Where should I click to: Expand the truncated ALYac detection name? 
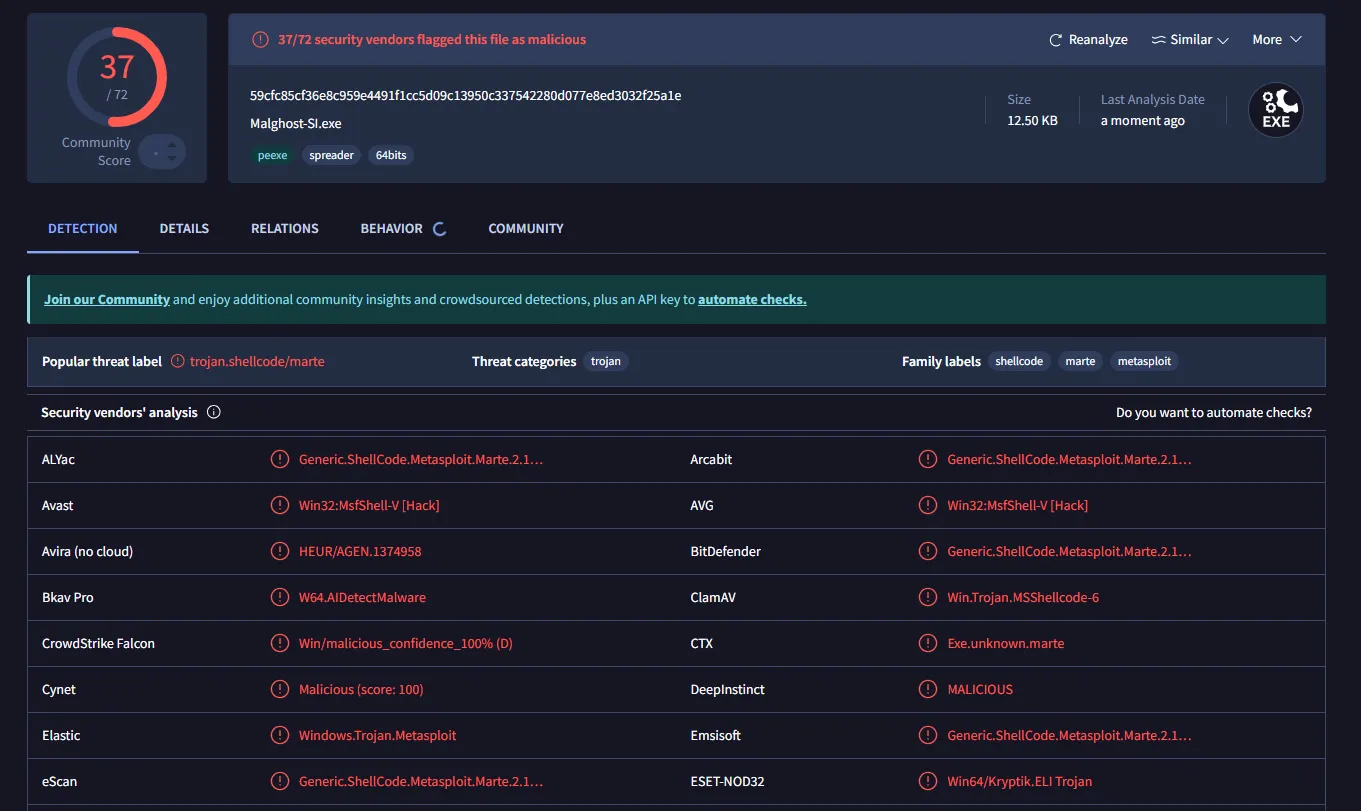pos(421,459)
